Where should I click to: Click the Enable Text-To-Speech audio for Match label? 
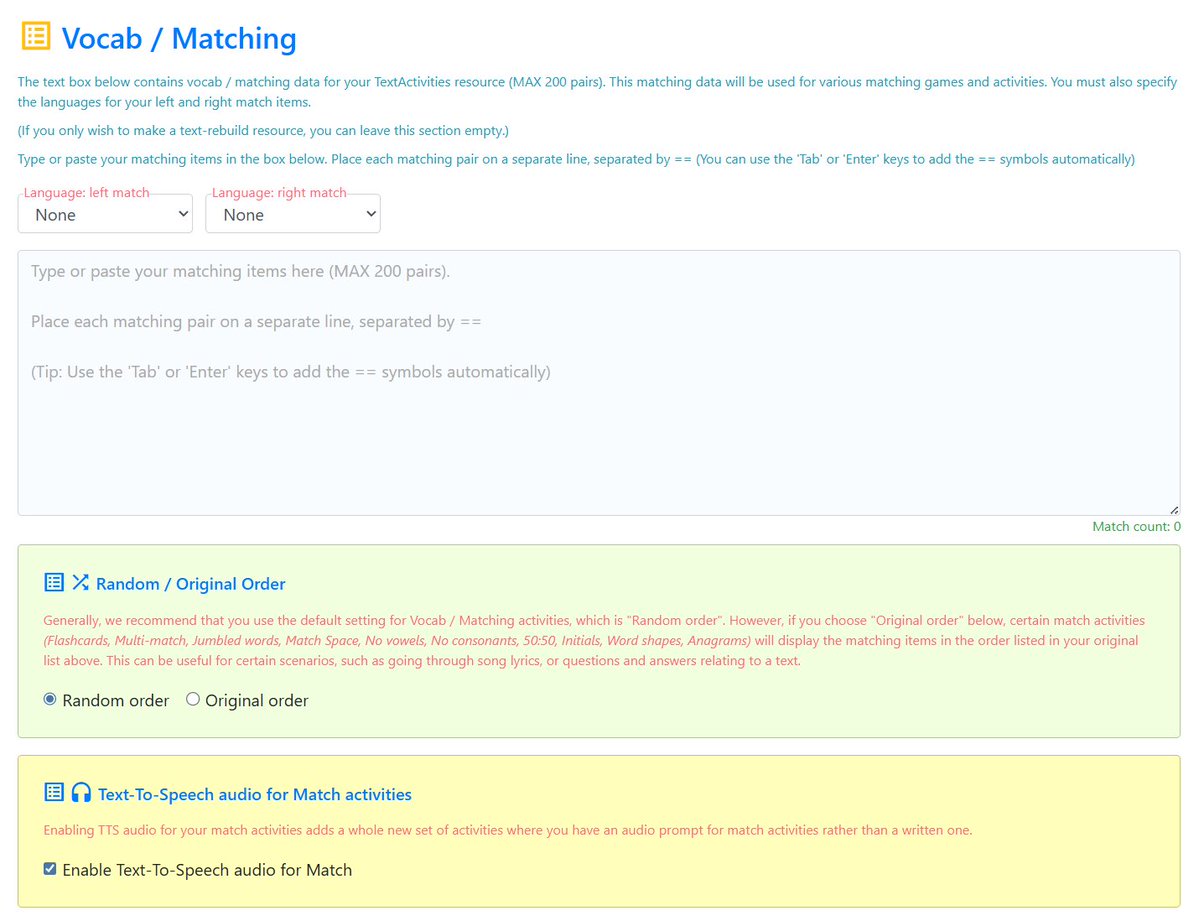207,871
